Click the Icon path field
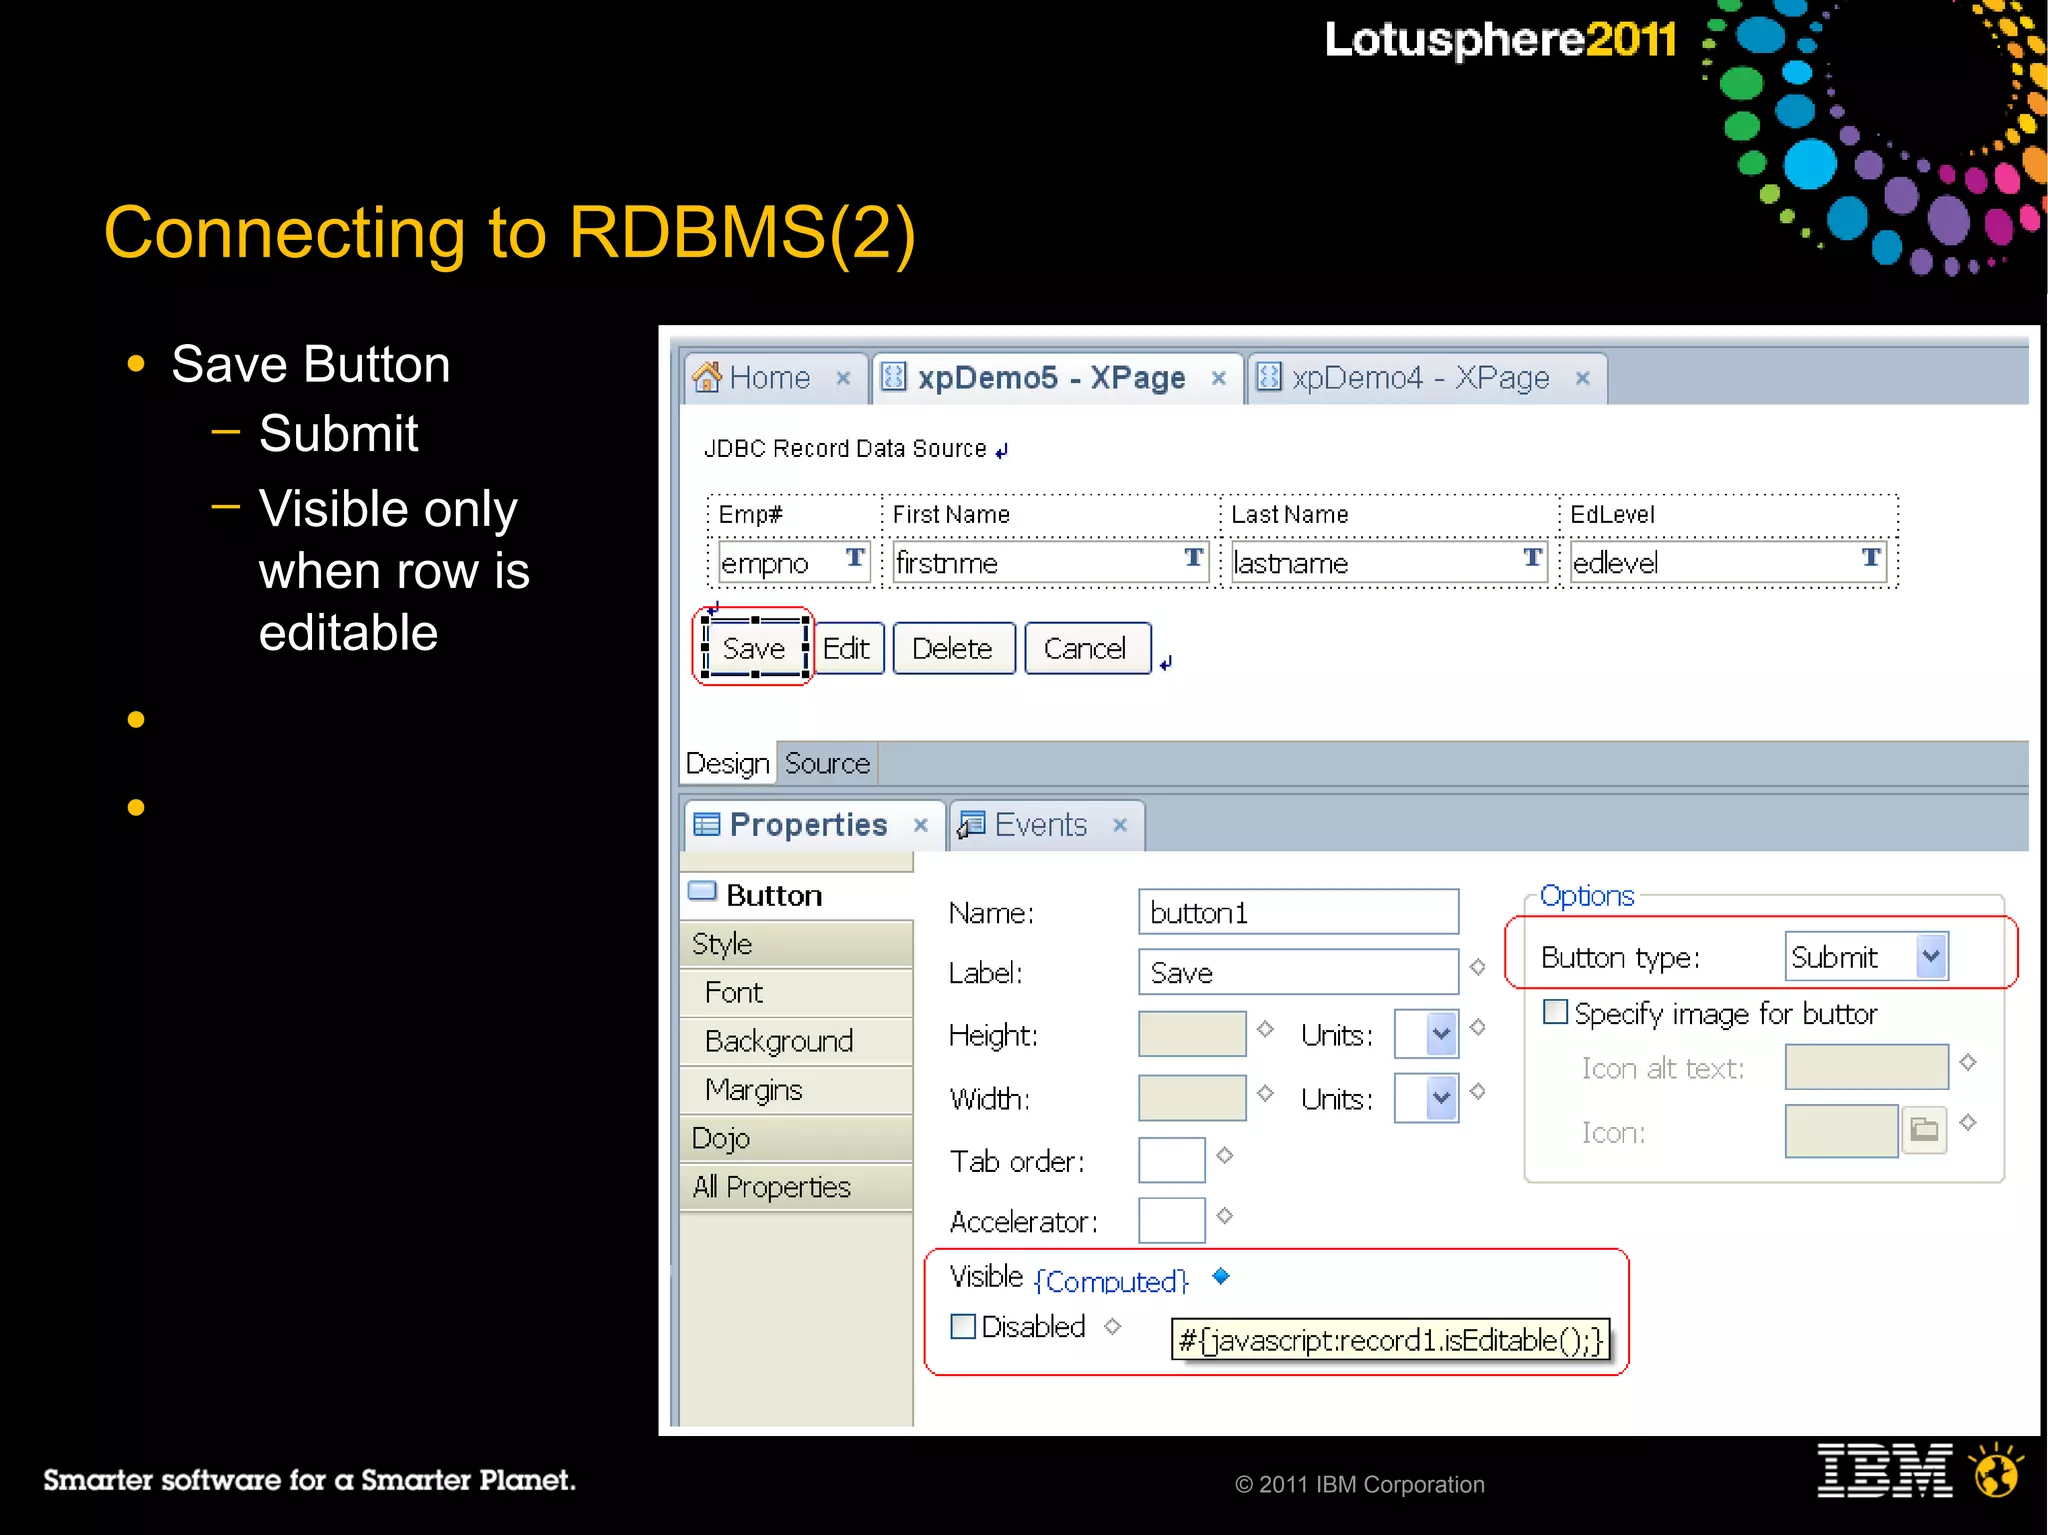 (x=1841, y=1131)
